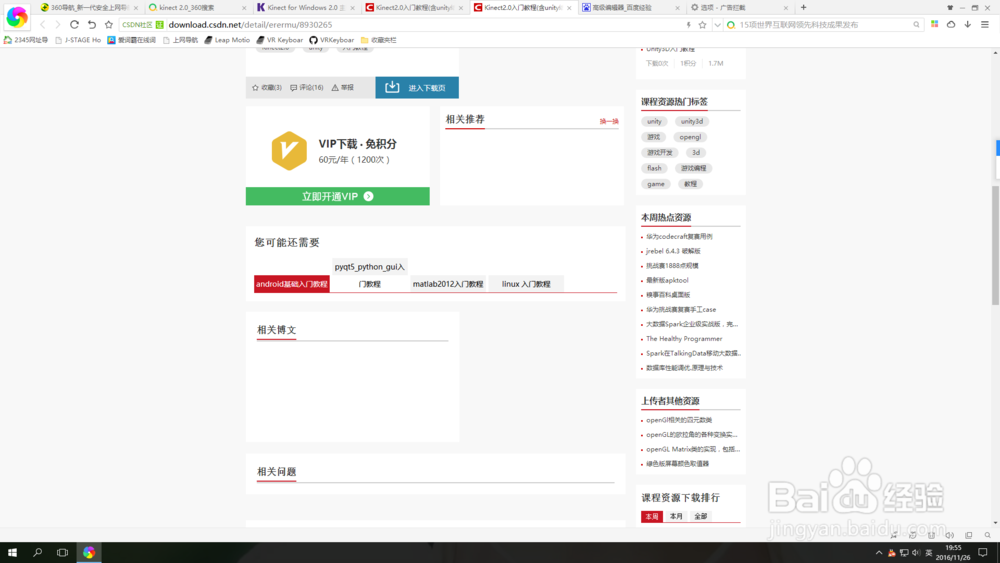Click the zoom magnifier in the browser status bar

pyautogui.click(x=987, y=535)
